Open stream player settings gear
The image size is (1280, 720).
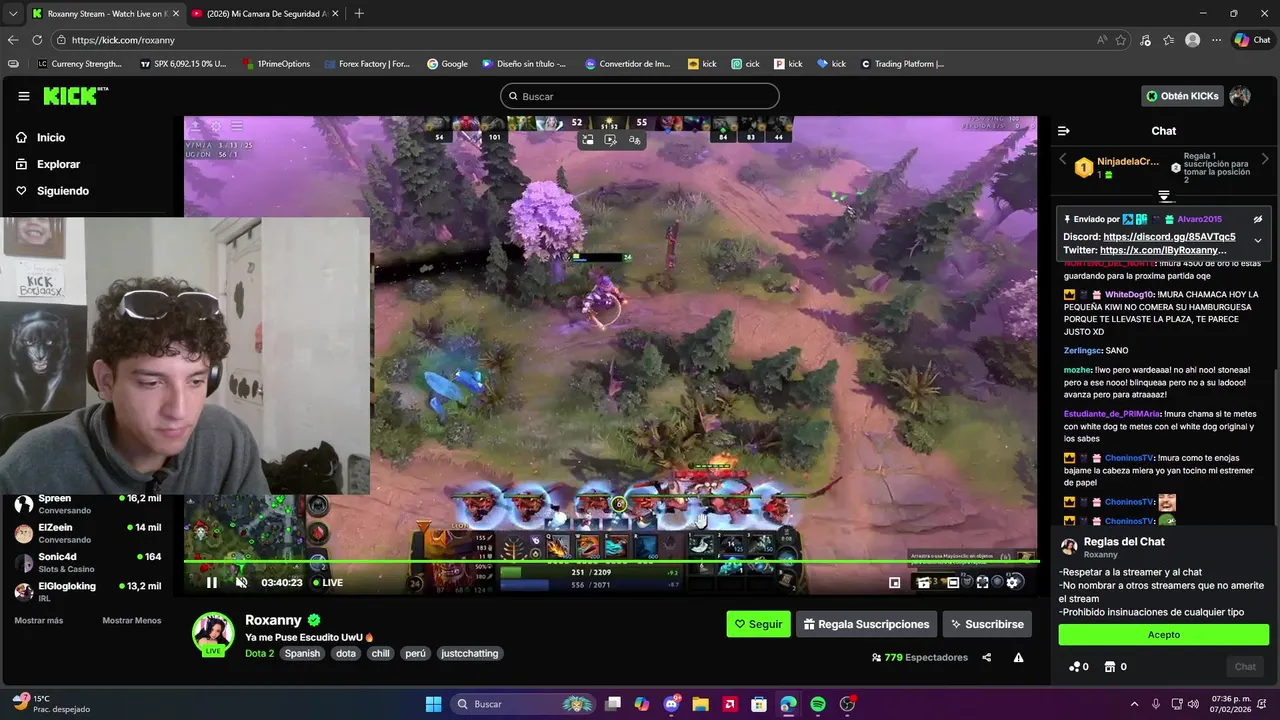coord(1013,582)
